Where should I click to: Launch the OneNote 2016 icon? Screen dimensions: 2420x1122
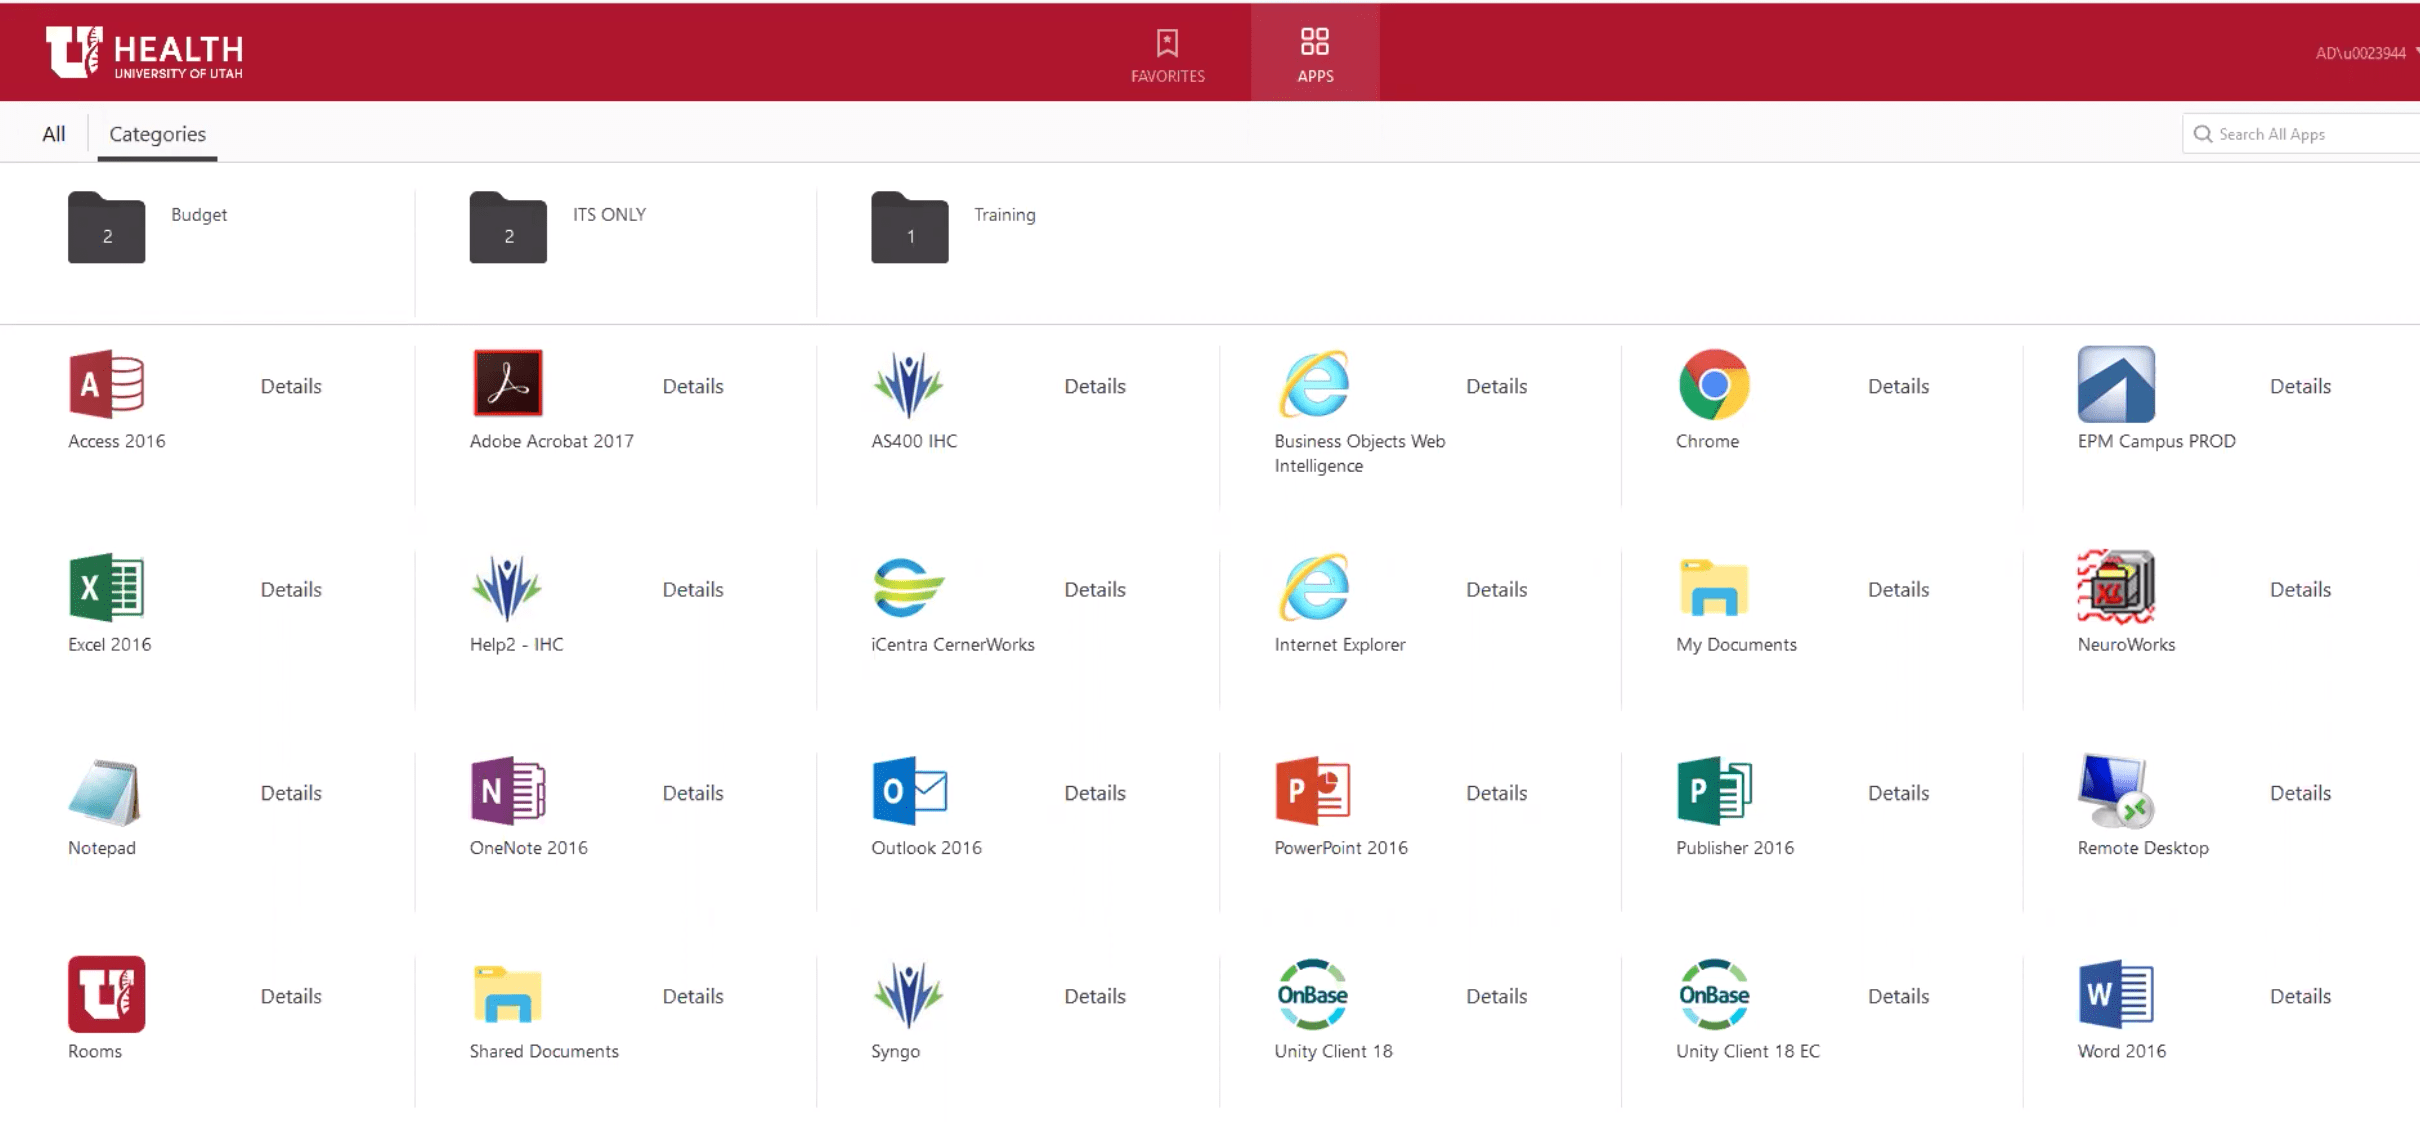(508, 791)
